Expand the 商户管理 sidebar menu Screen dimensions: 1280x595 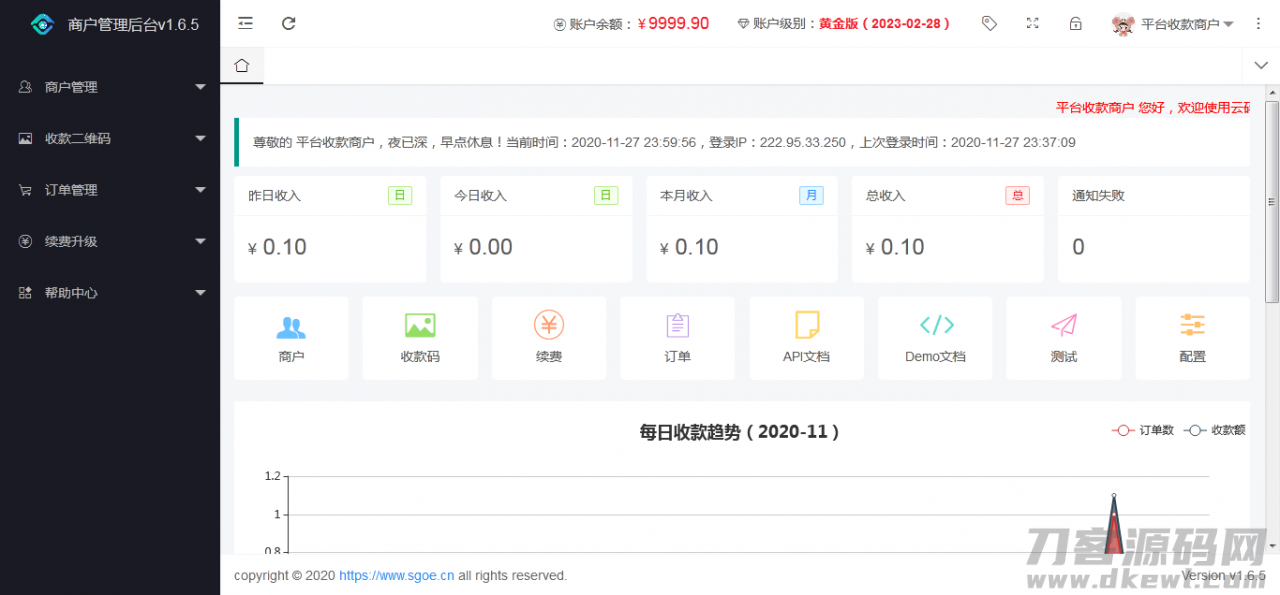coord(110,87)
